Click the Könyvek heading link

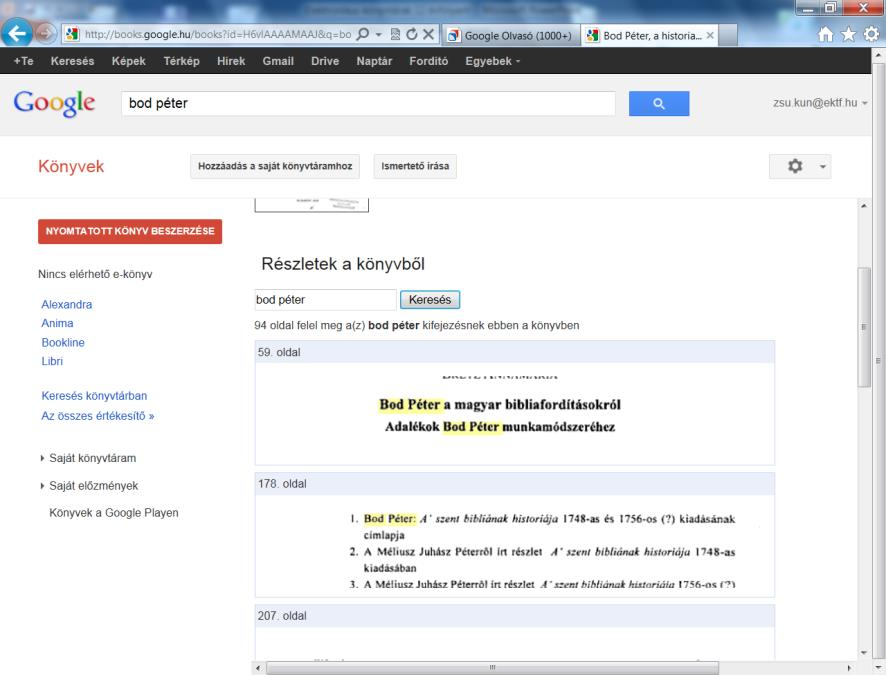(71, 167)
